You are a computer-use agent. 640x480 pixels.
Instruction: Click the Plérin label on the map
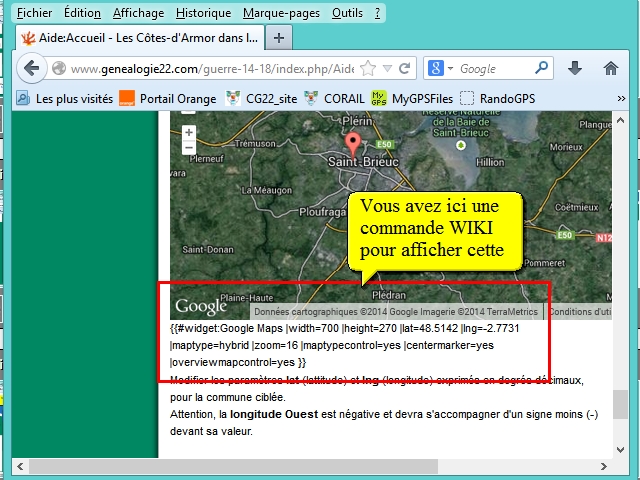pos(358,121)
